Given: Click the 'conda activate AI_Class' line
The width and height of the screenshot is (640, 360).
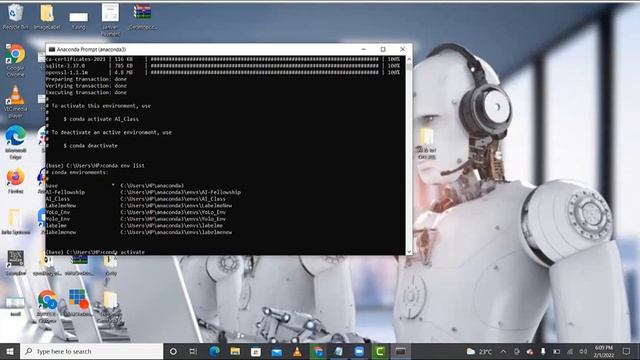Looking at the screenshot, I should 101,119.
